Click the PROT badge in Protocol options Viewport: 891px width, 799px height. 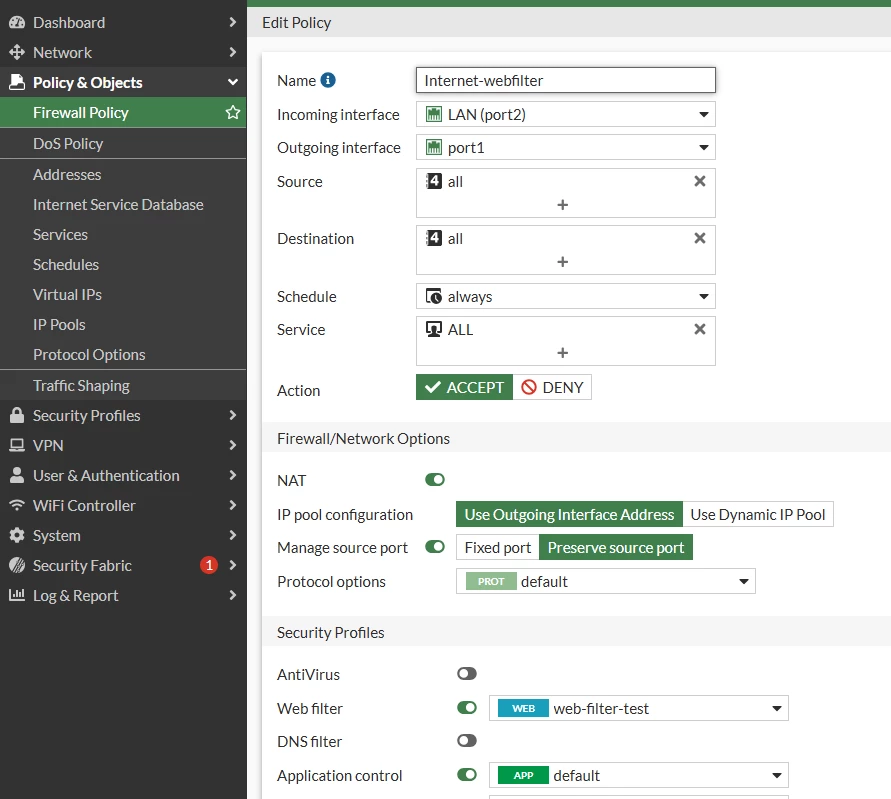coord(491,581)
